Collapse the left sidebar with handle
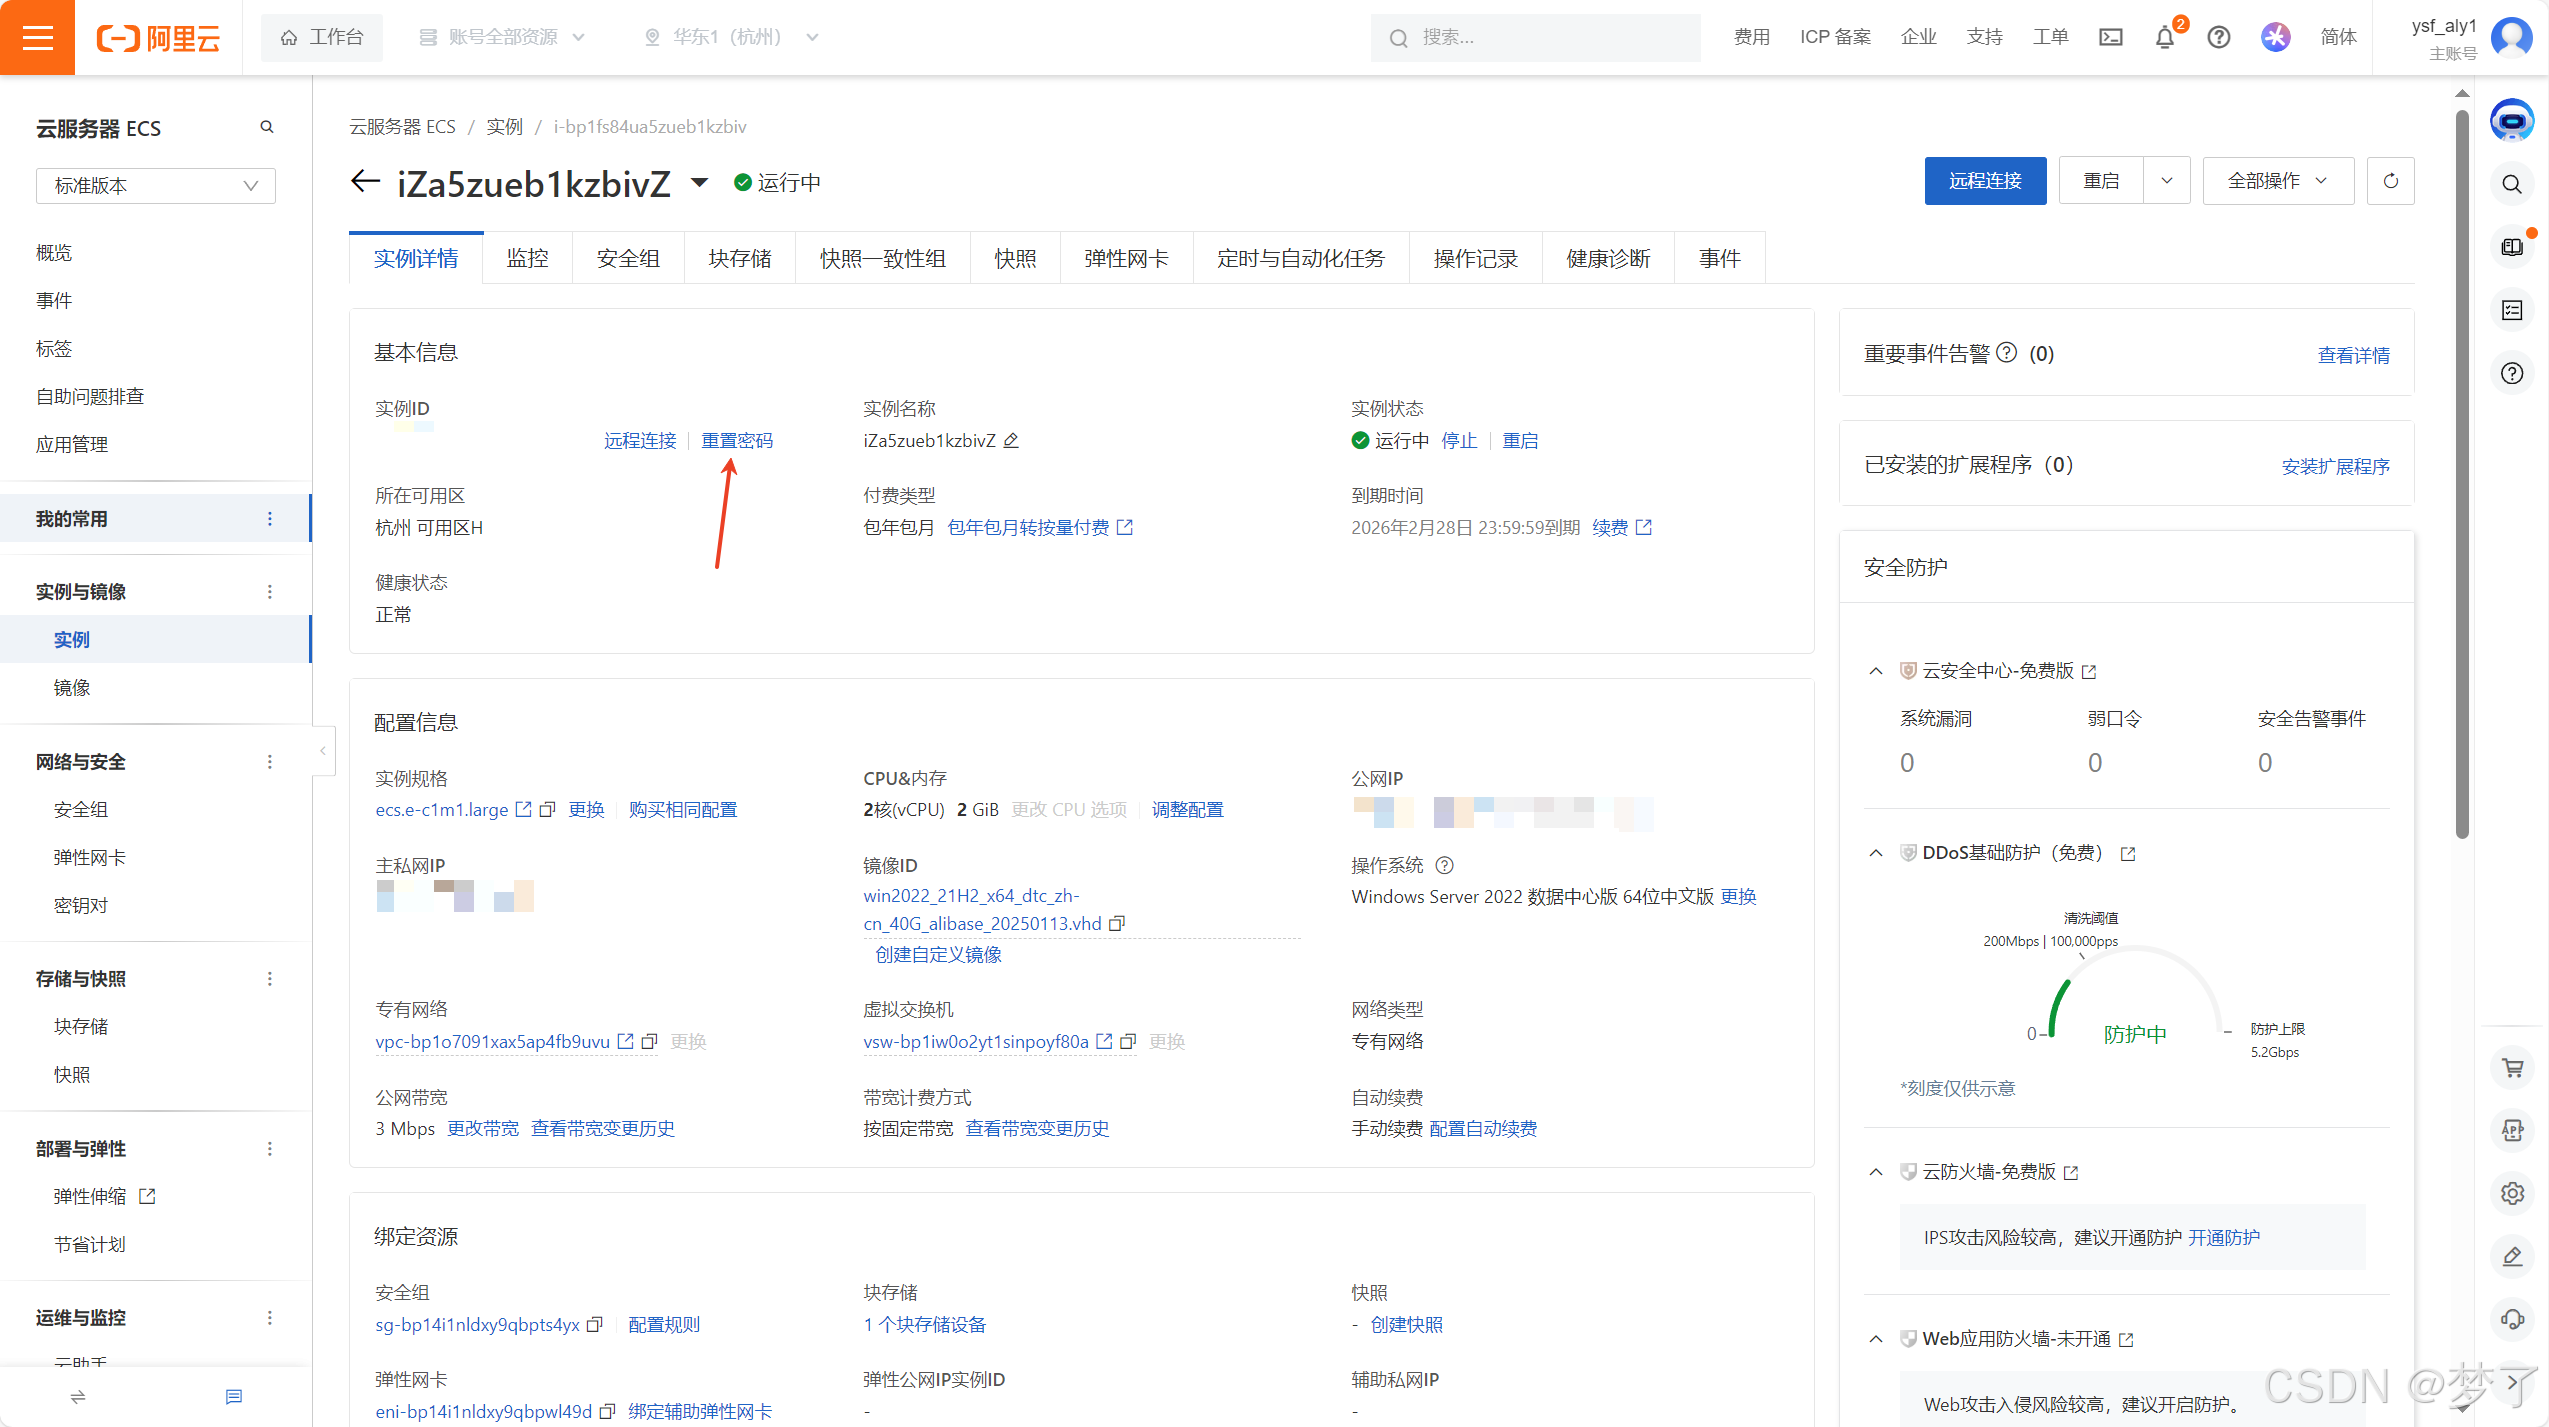Image resolution: width=2549 pixels, height=1427 pixels. [322, 750]
